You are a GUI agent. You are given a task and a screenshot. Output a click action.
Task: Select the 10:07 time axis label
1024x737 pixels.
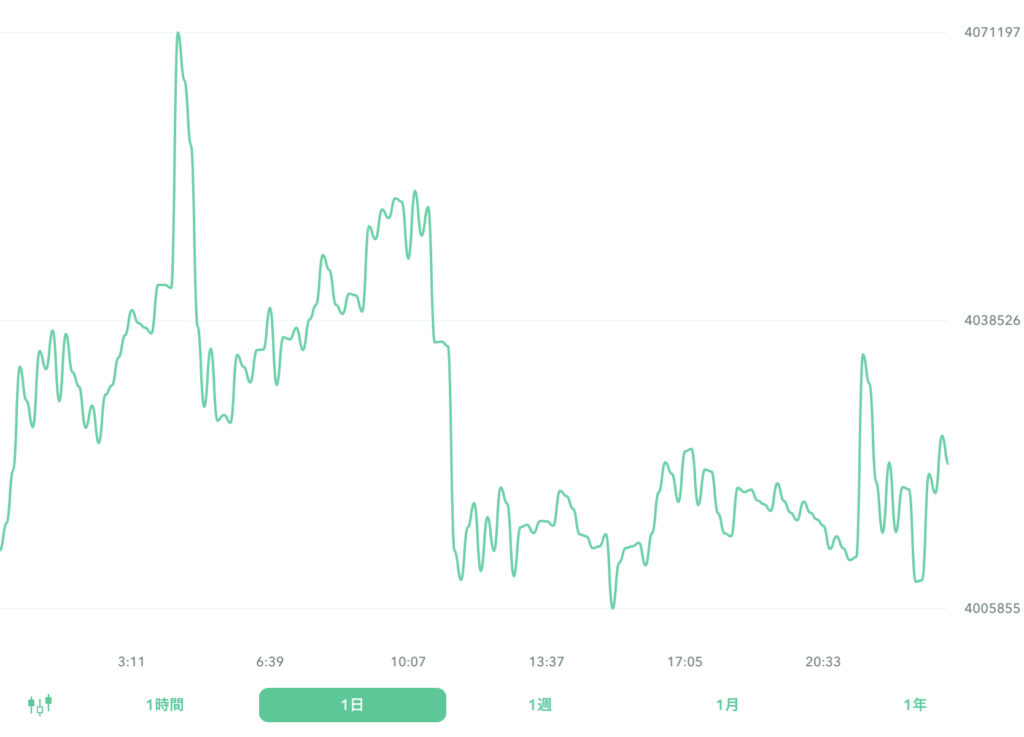click(x=408, y=662)
